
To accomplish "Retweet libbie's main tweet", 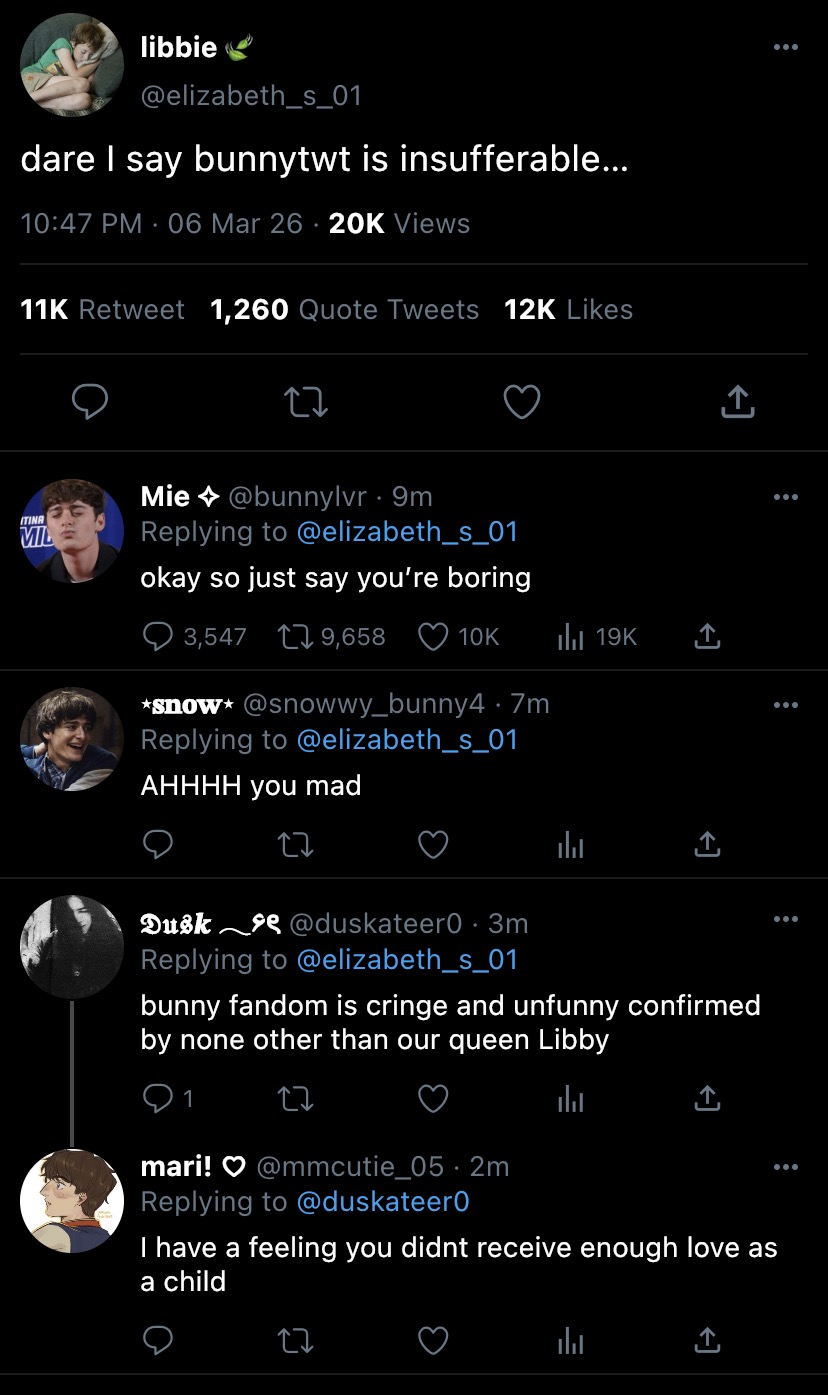I will [306, 402].
